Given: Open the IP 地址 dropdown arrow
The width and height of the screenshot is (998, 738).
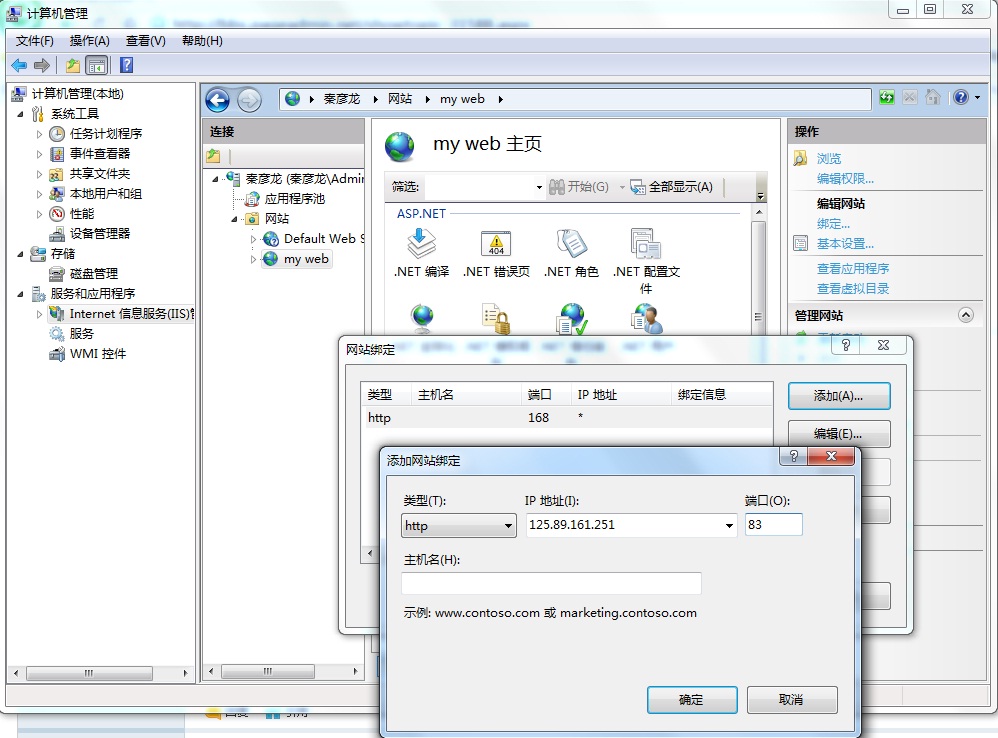Looking at the screenshot, I should point(730,526).
